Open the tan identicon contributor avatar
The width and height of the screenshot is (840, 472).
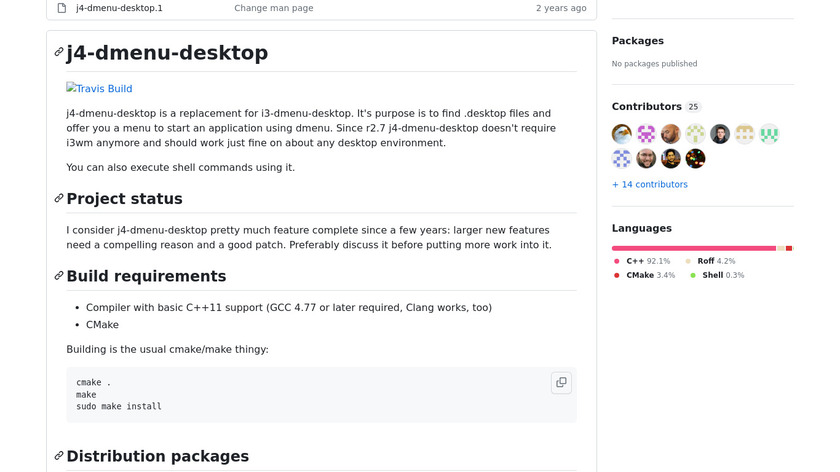[x=745, y=134]
